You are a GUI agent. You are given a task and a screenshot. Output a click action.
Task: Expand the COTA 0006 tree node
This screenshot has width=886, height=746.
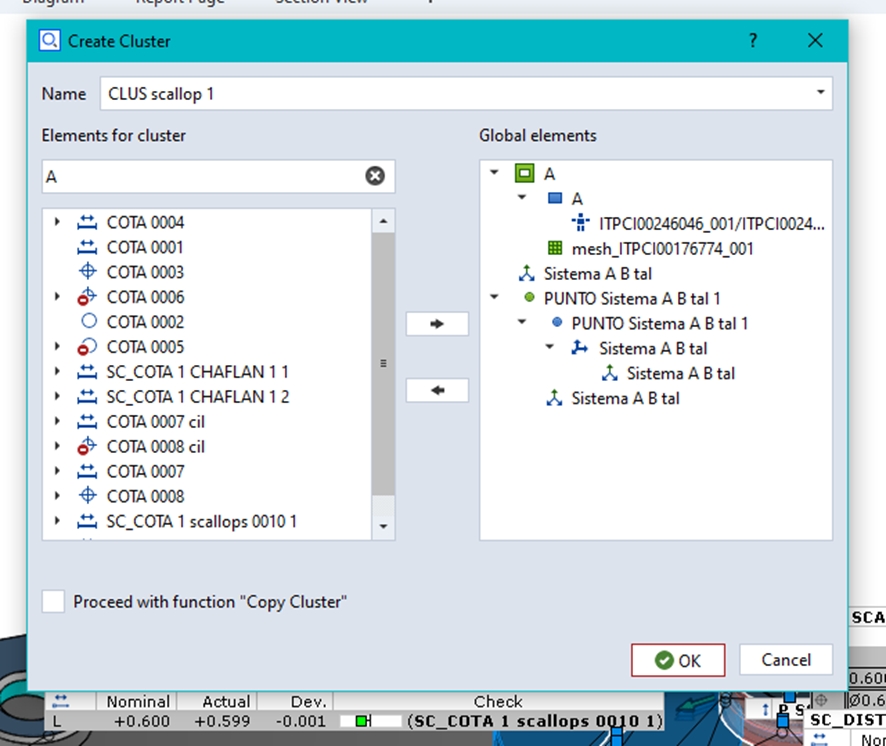pos(57,297)
